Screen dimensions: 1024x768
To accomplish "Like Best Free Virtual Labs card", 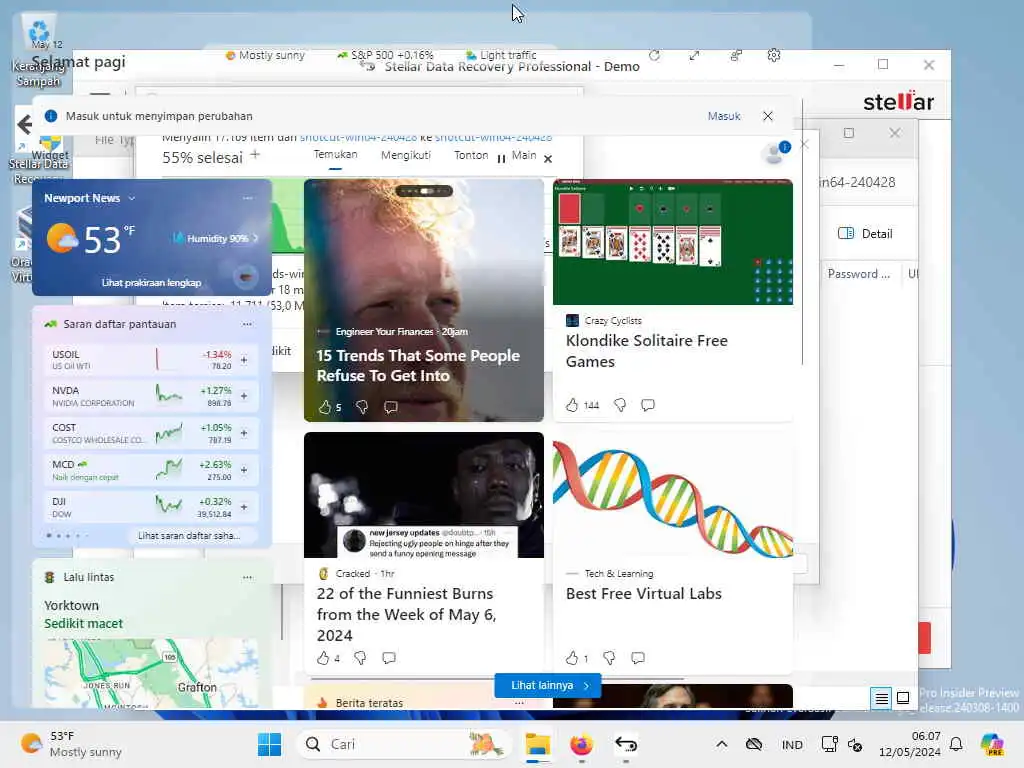I will (x=572, y=658).
